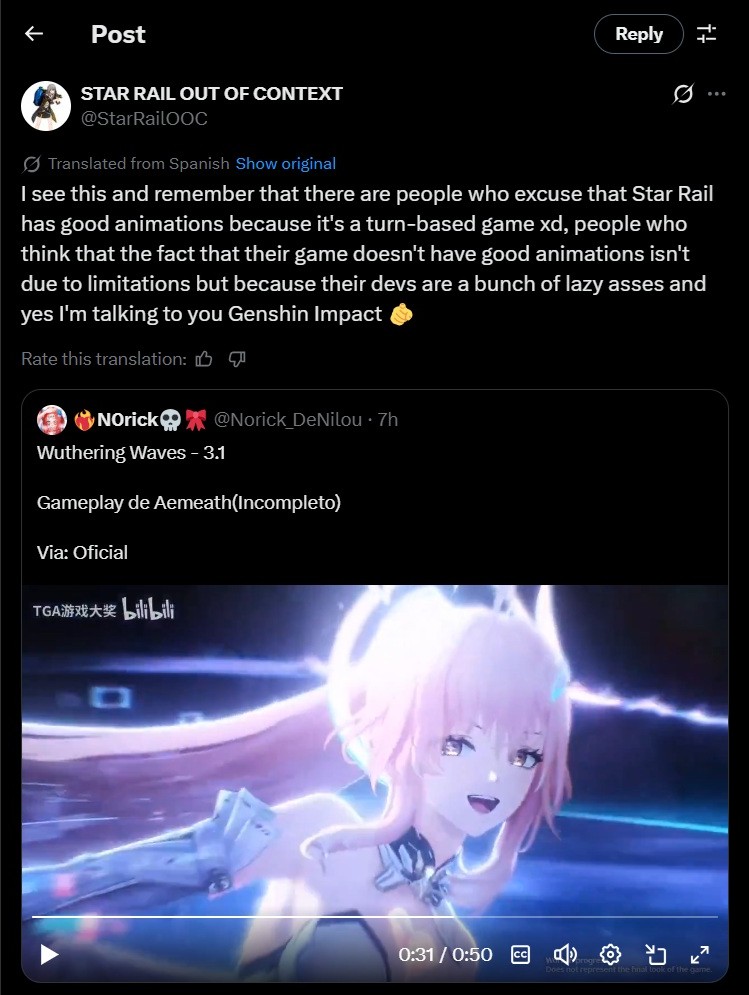
Task: Go back with the left arrow icon
Action: pyautogui.click(x=34, y=34)
